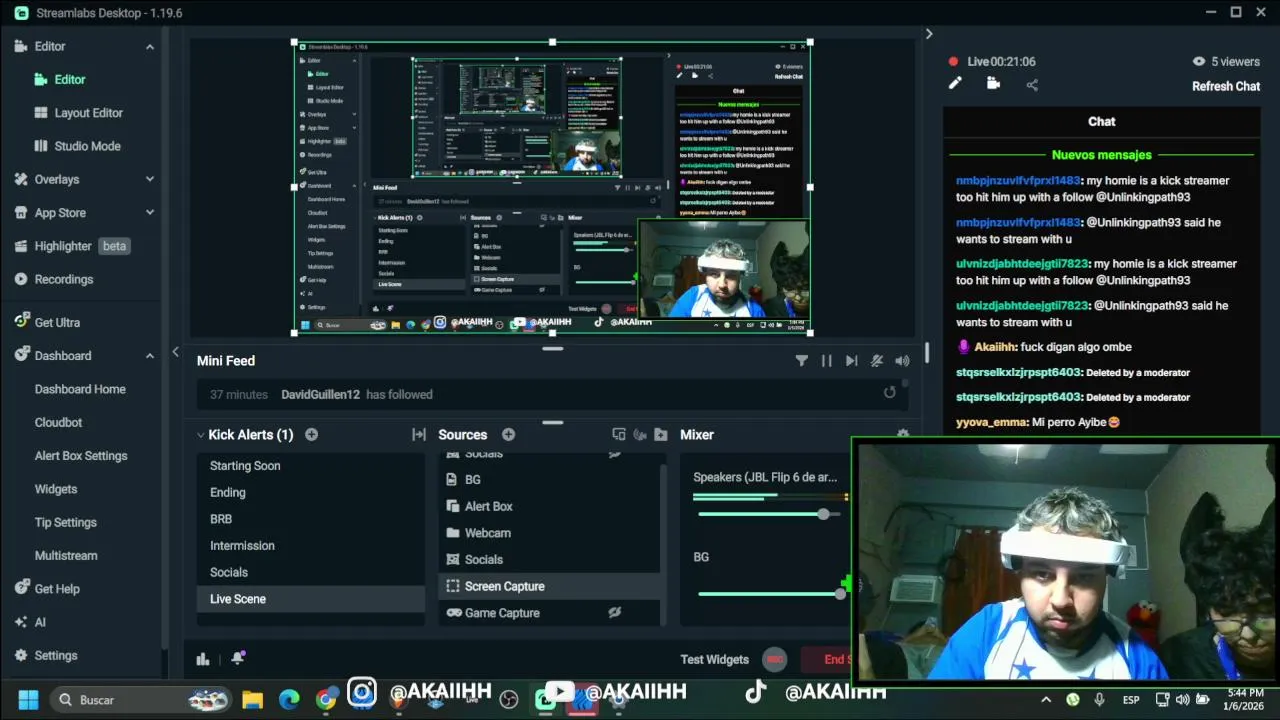Toggle Dual Output in Sources header
The width and height of the screenshot is (1280, 720).
coord(619,435)
